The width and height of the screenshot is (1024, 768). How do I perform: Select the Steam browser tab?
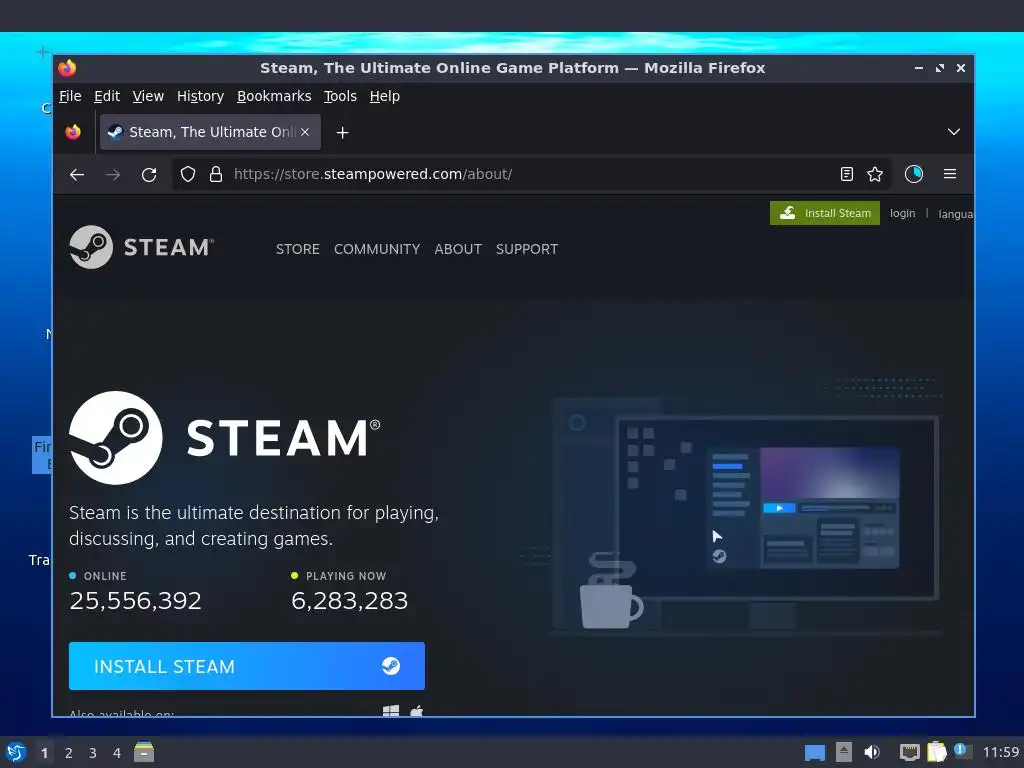coord(210,132)
